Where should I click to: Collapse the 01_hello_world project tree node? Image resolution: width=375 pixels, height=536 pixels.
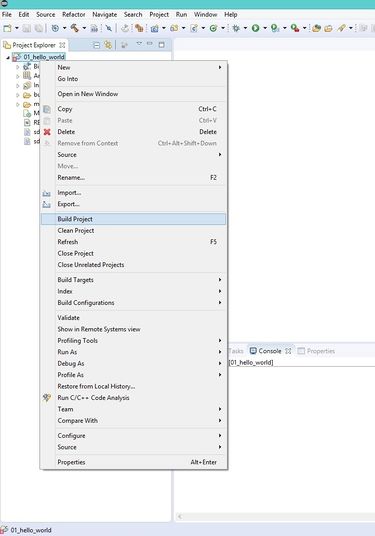pos(8,57)
